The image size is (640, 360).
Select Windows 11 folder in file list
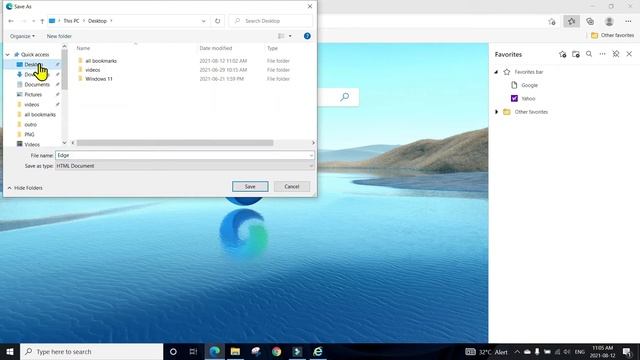tap(99, 79)
